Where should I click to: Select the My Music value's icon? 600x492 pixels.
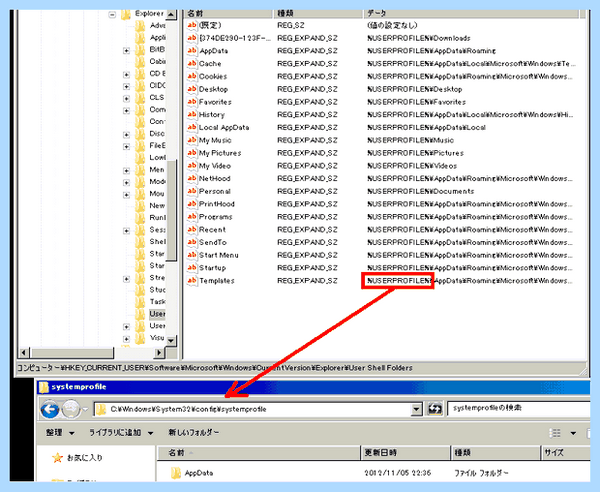[192, 140]
